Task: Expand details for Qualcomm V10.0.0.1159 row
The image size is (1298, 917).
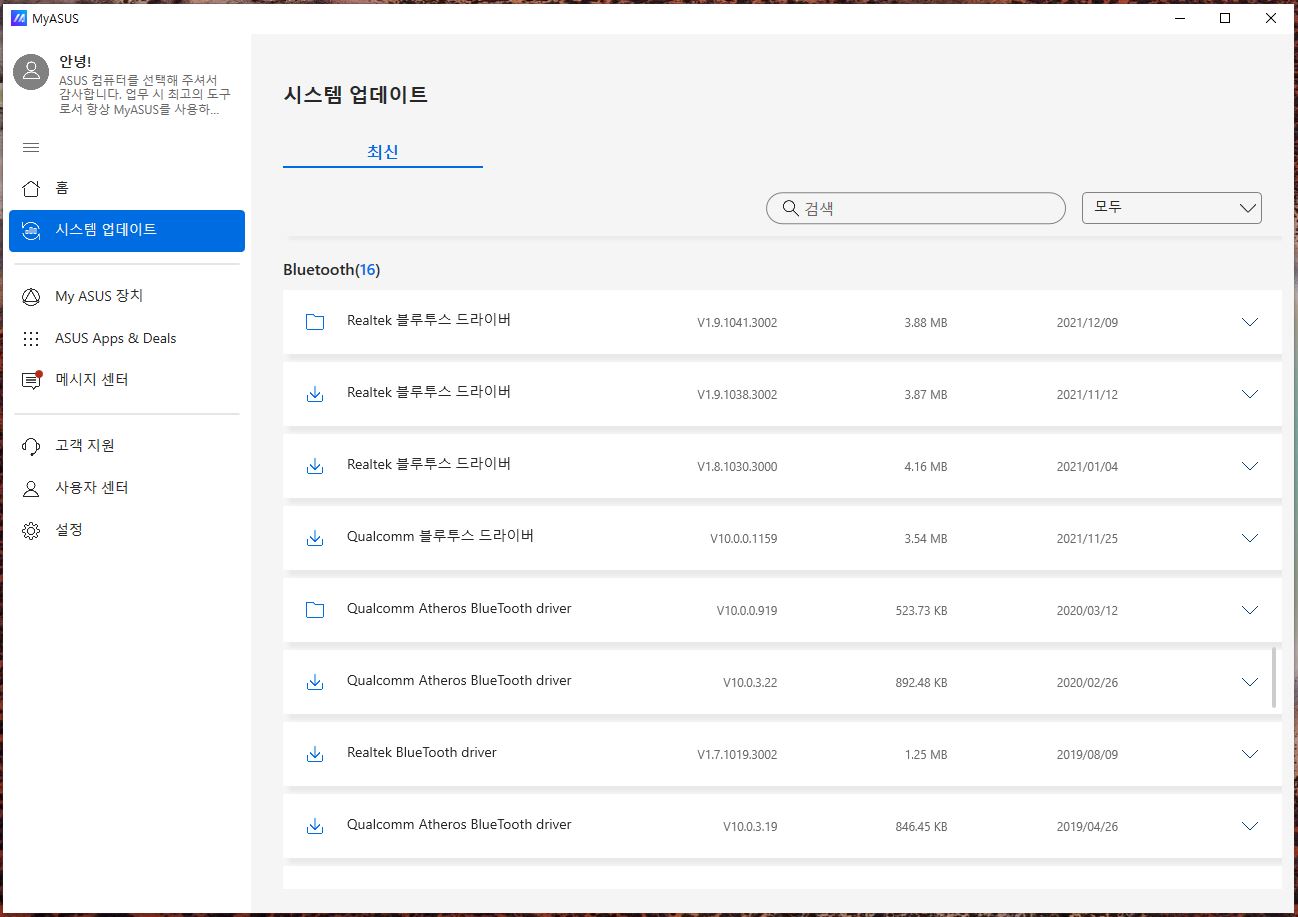Action: pyautogui.click(x=1249, y=538)
